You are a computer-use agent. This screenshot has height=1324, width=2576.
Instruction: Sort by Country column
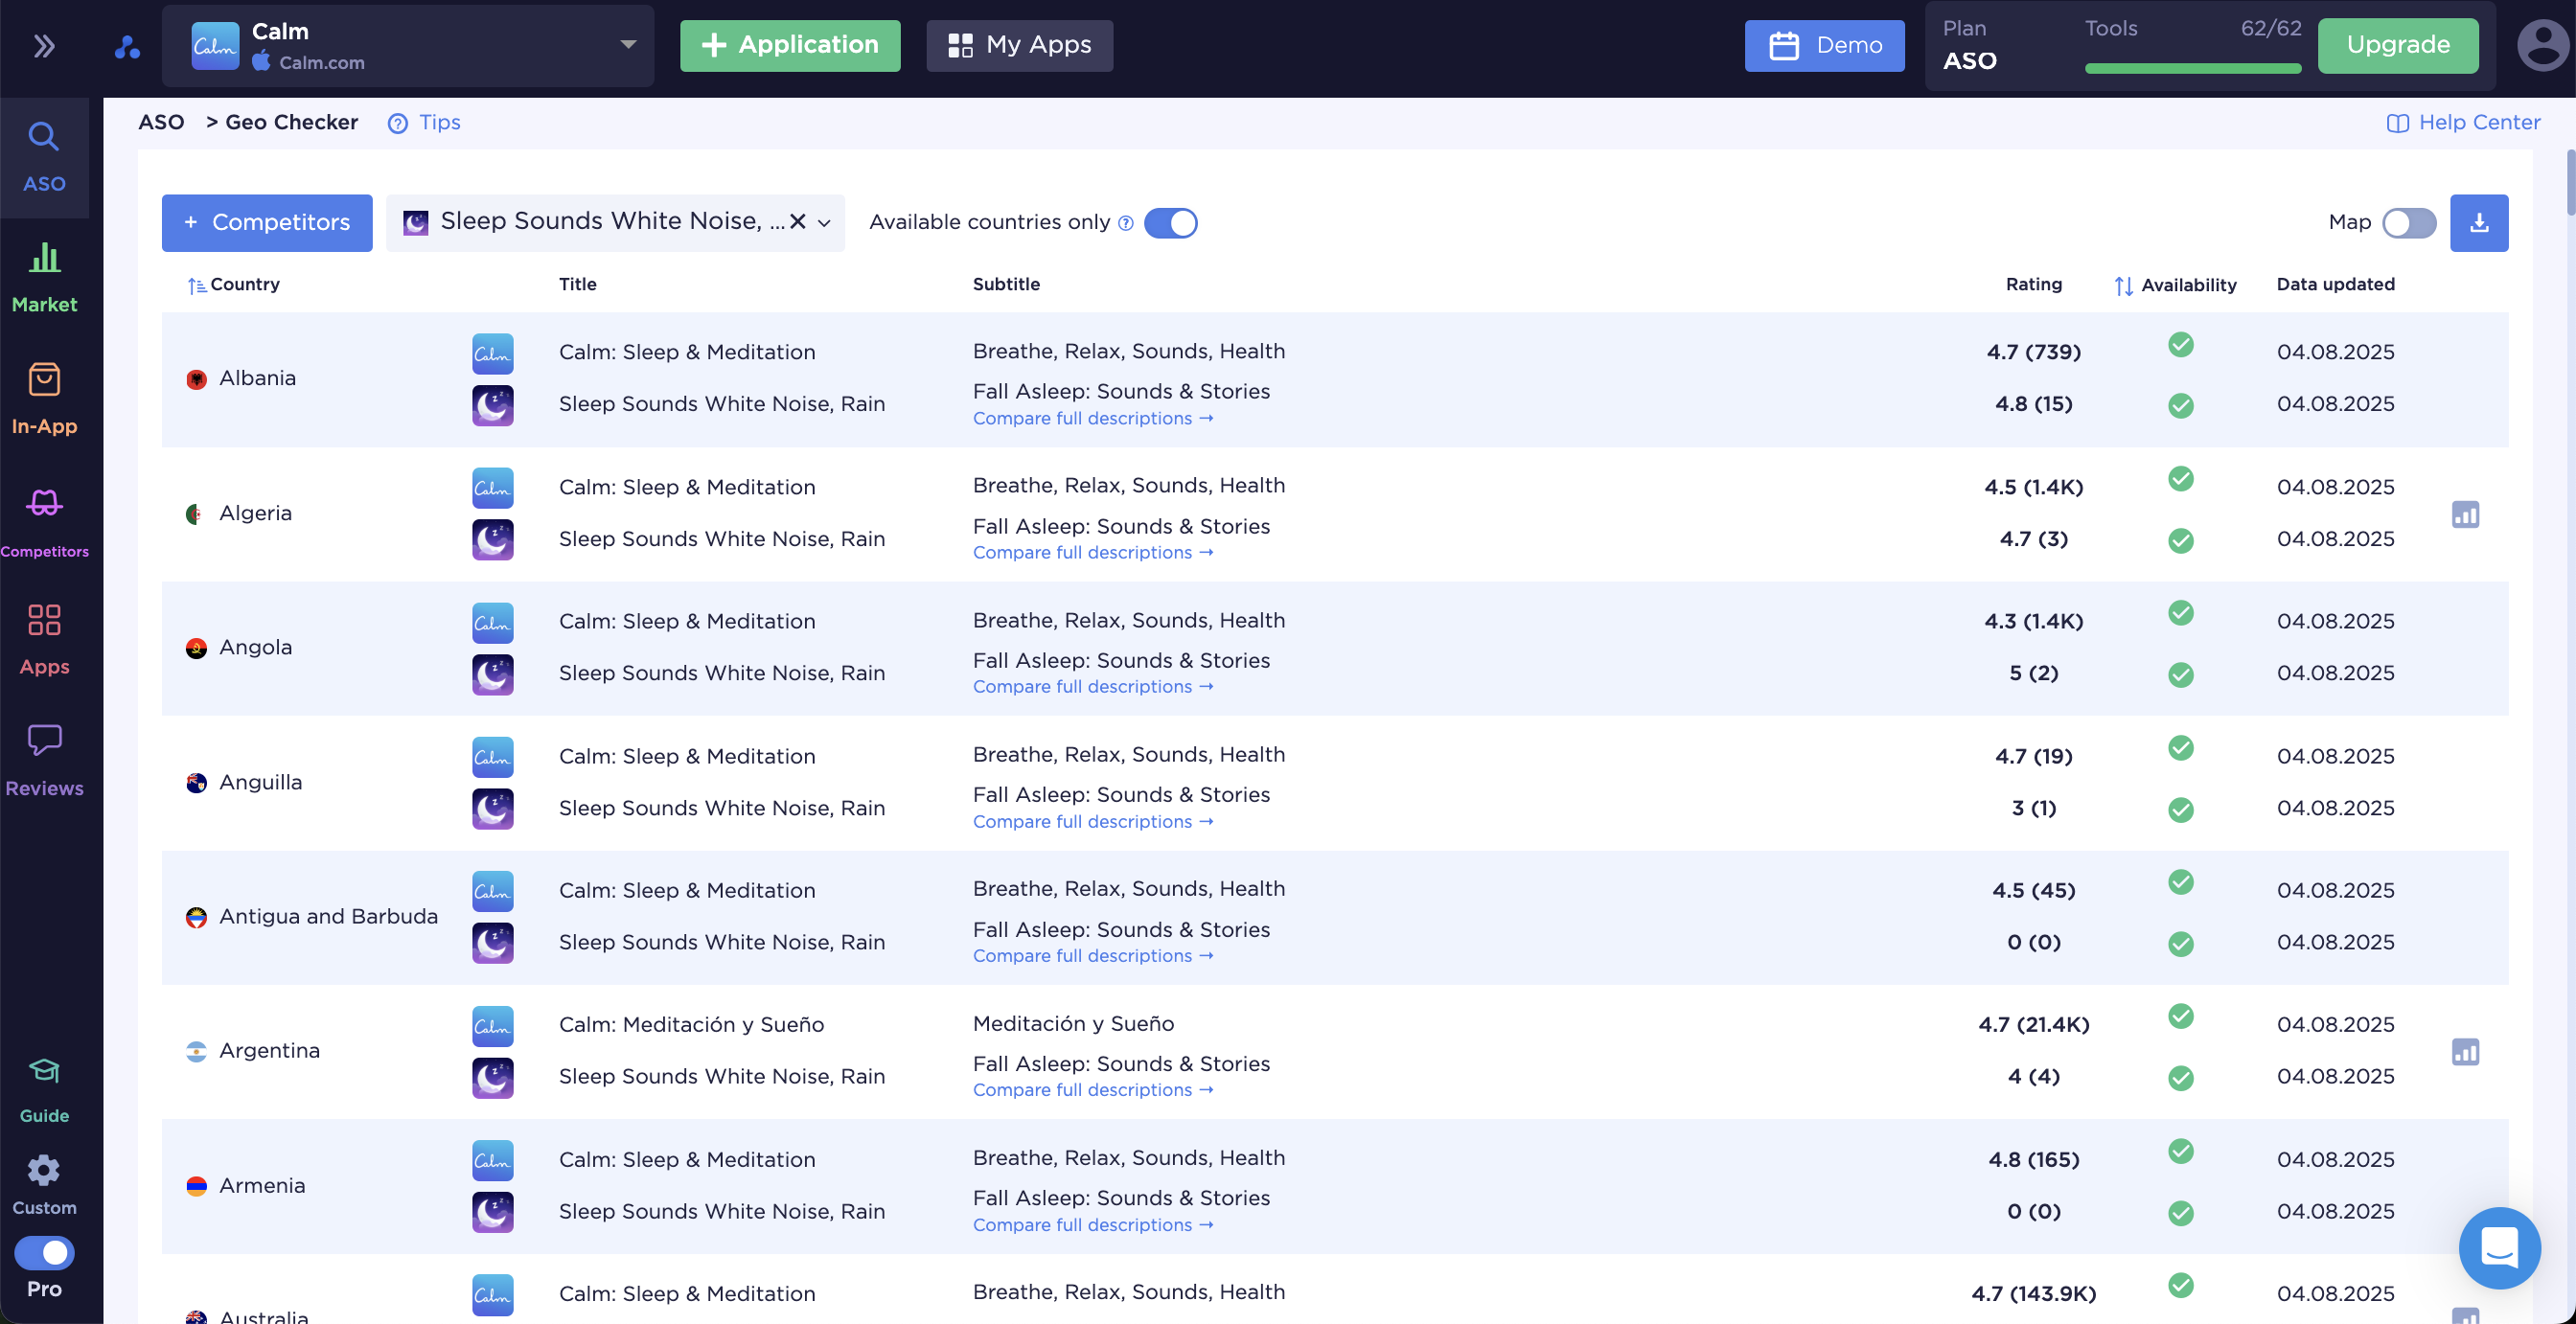pyautogui.click(x=233, y=285)
